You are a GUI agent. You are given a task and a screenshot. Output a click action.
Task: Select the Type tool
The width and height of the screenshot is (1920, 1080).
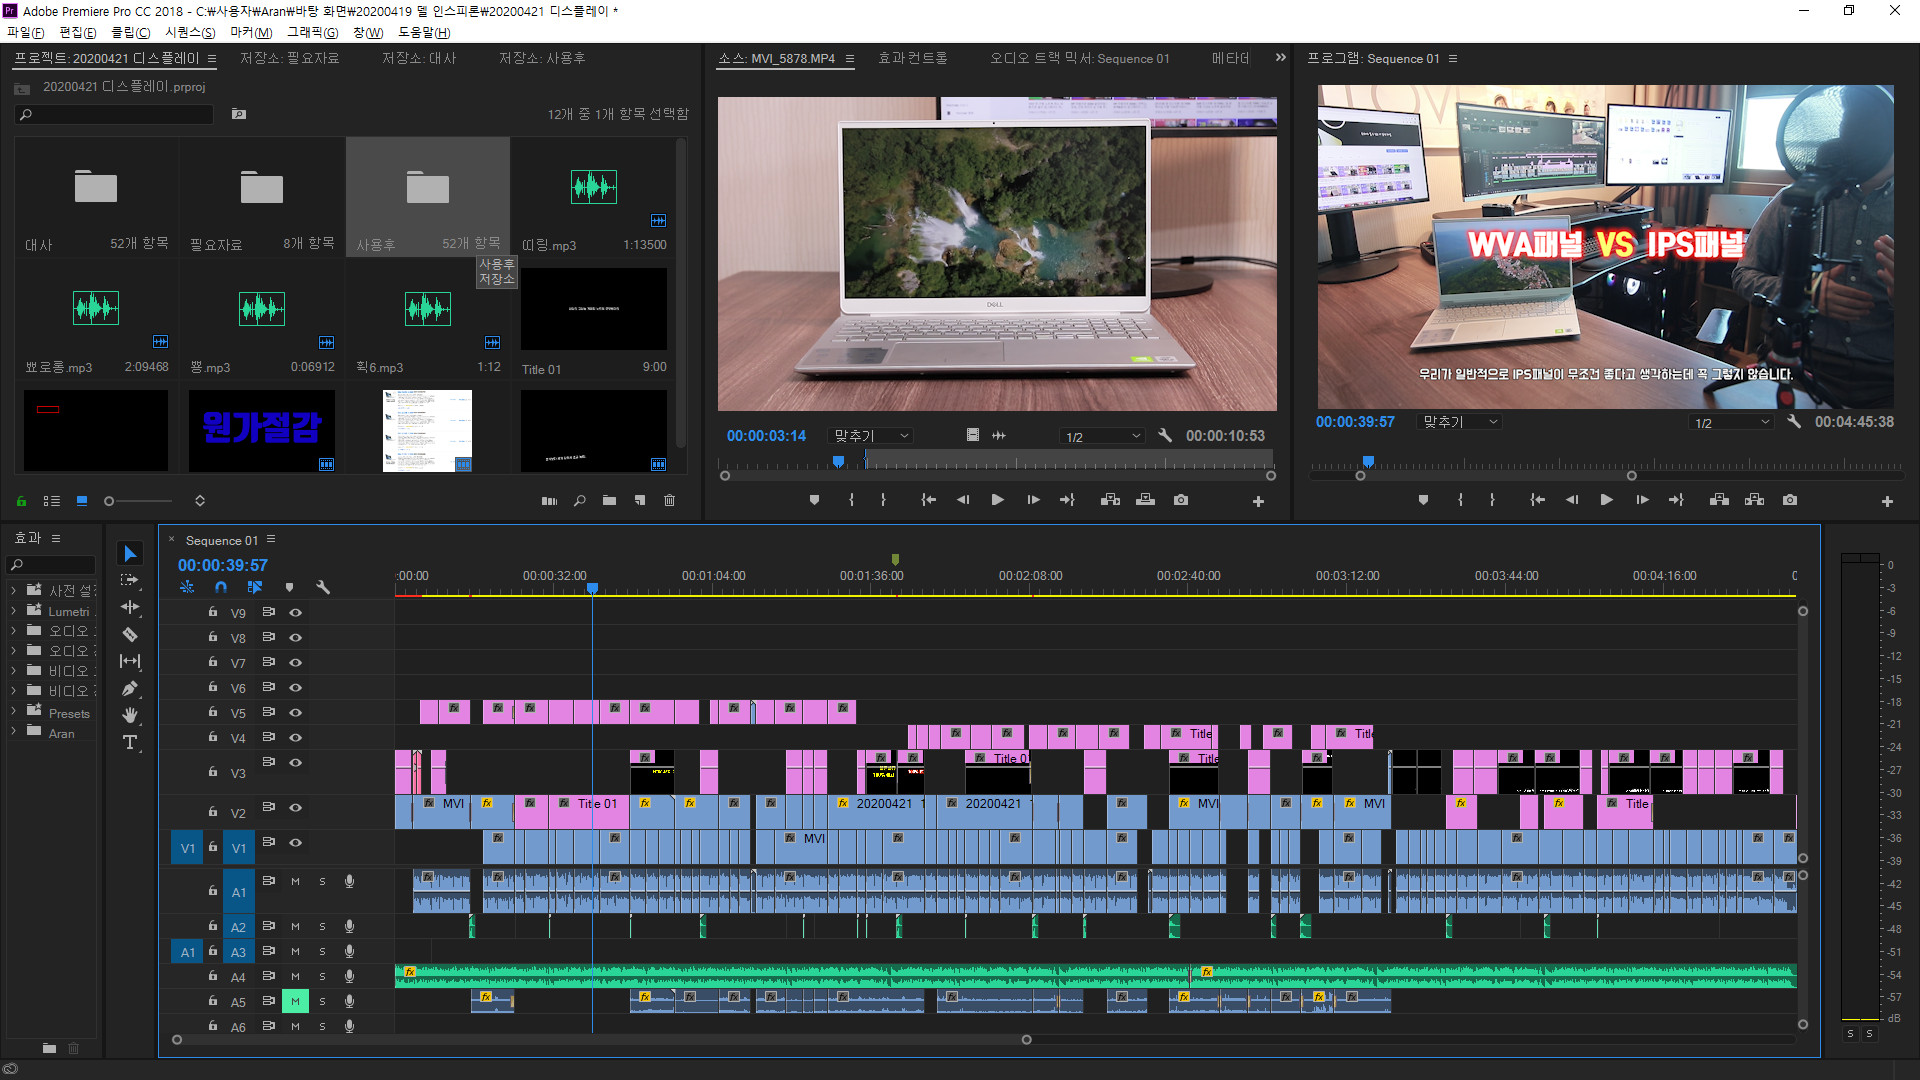[130, 742]
